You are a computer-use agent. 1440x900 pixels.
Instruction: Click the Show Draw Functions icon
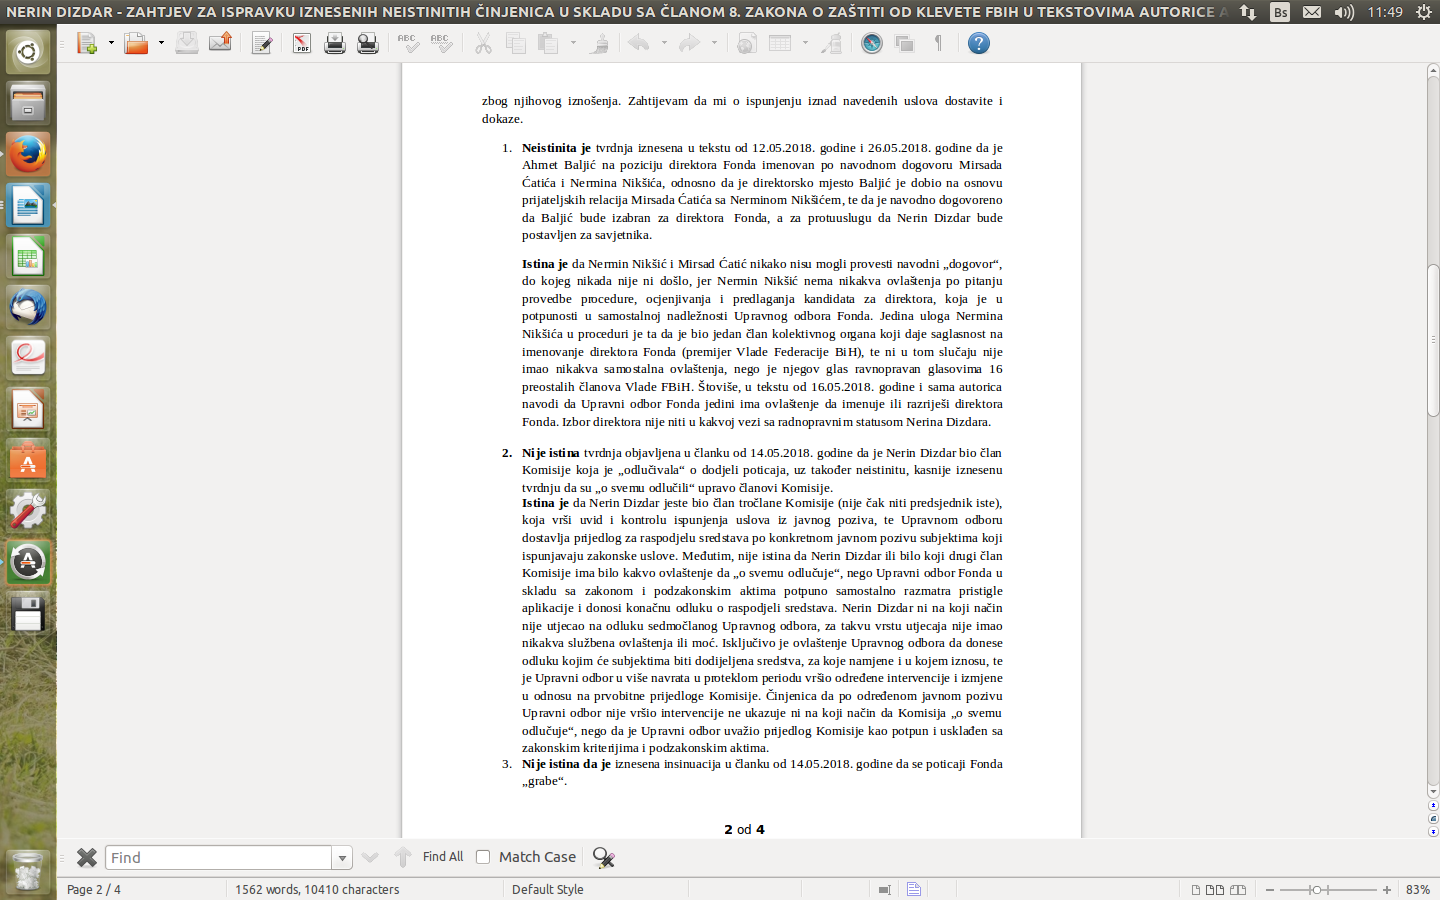click(831, 43)
